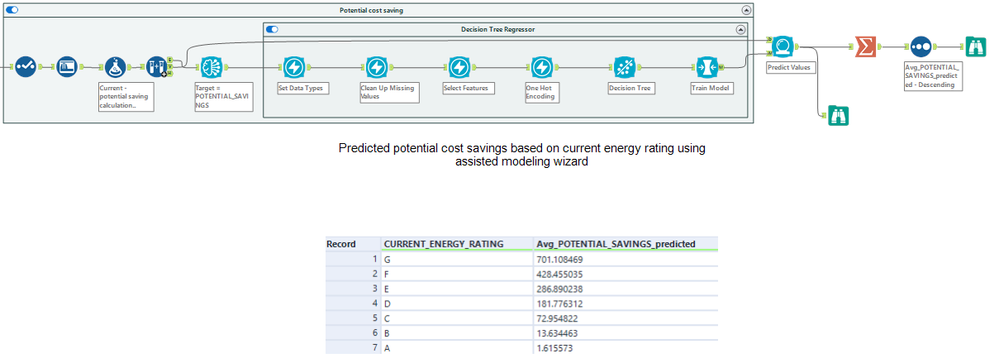This screenshot has height=364, width=999.
Task: Click the Predicted potential cost savings comment
Action: (x=522, y=155)
